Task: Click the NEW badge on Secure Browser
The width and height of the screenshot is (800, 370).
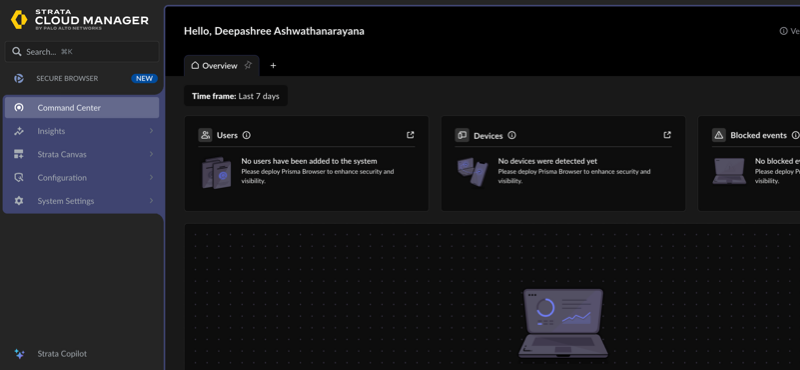Action: coord(144,79)
